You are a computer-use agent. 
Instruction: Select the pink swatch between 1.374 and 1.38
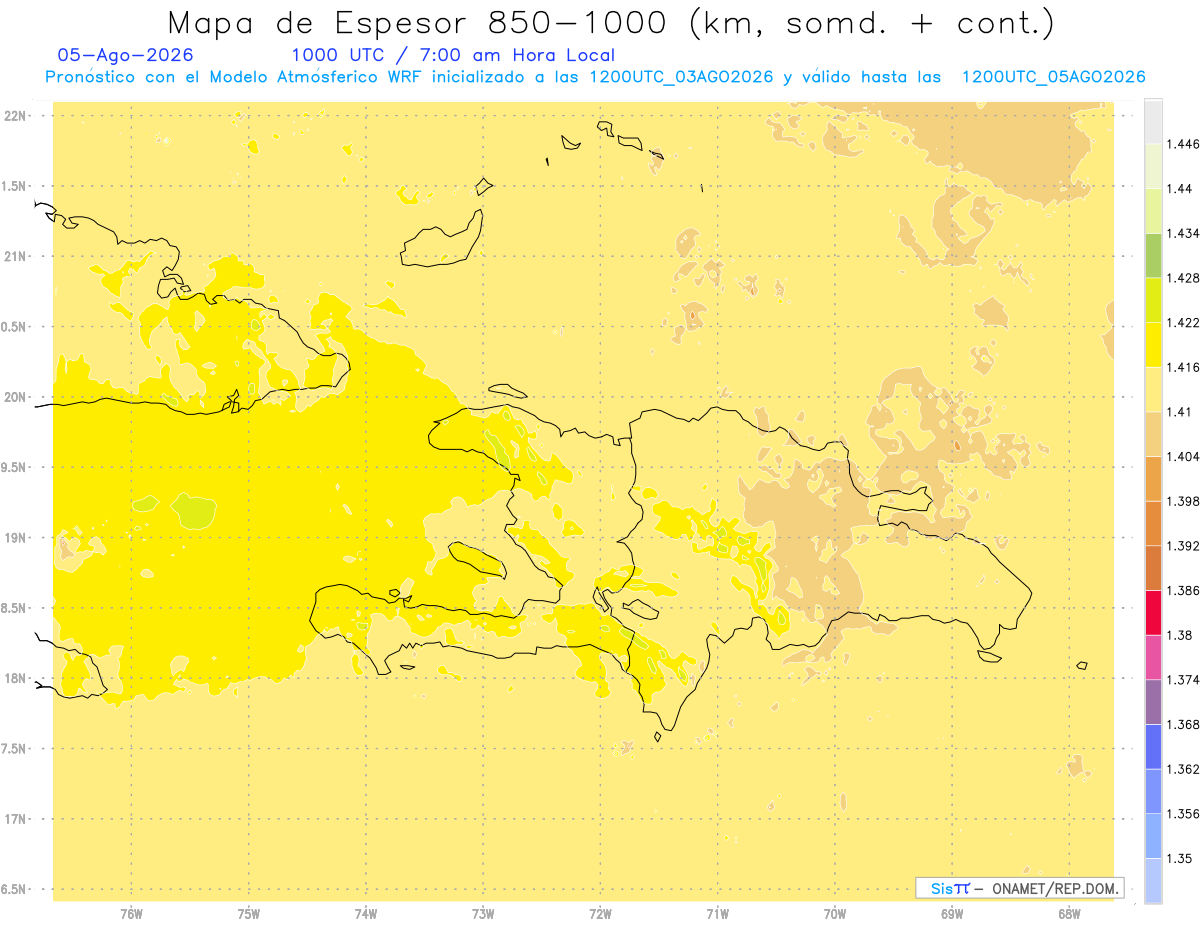click(1153, 658)
